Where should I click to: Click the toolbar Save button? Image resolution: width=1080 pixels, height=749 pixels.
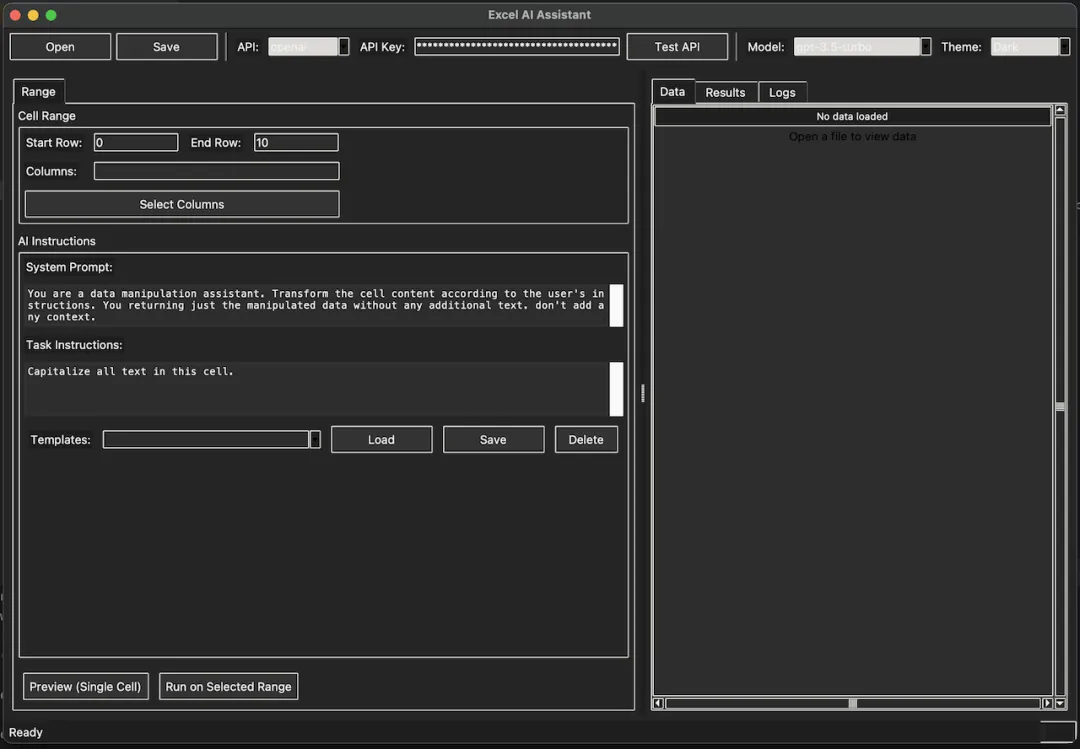pyautogui.click(x=167, y=47)
